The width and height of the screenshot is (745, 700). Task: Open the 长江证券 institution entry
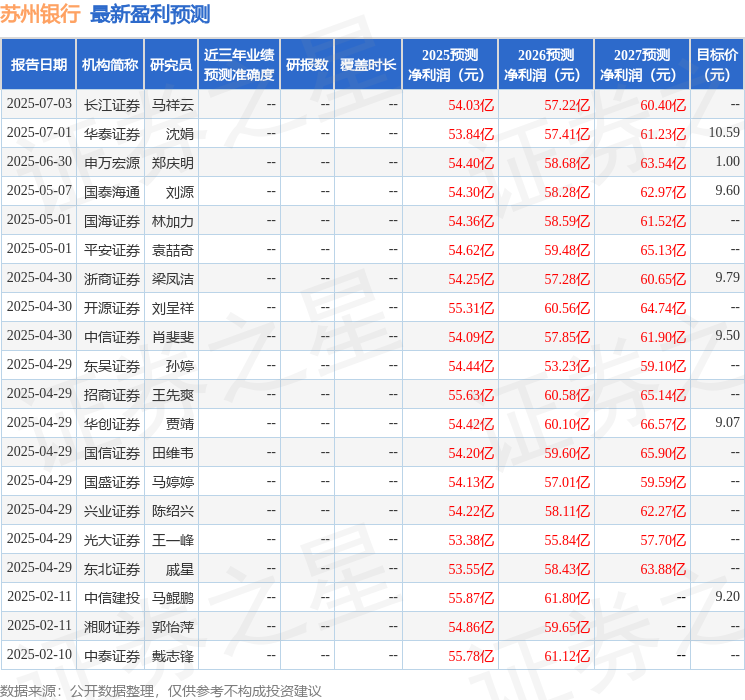click(111, 104)
